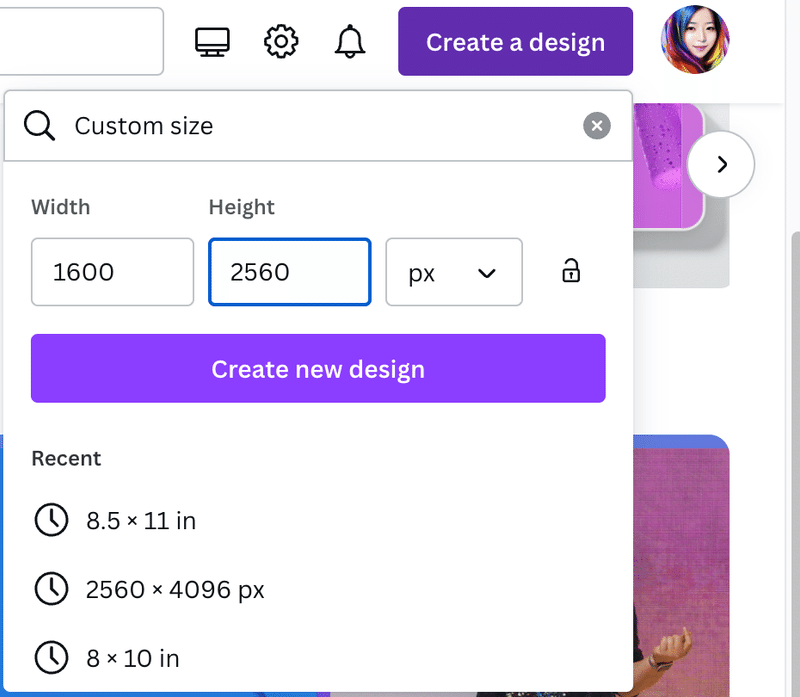Open notifications bell icon
Viewport: 800px width, 697px height.
coord(350,42)
